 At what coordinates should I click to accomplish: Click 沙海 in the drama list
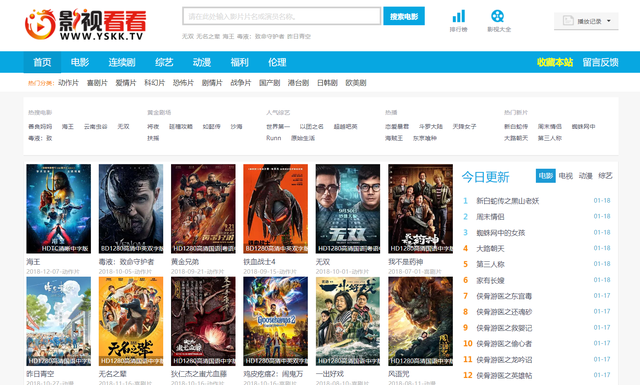tap(236, 127)
